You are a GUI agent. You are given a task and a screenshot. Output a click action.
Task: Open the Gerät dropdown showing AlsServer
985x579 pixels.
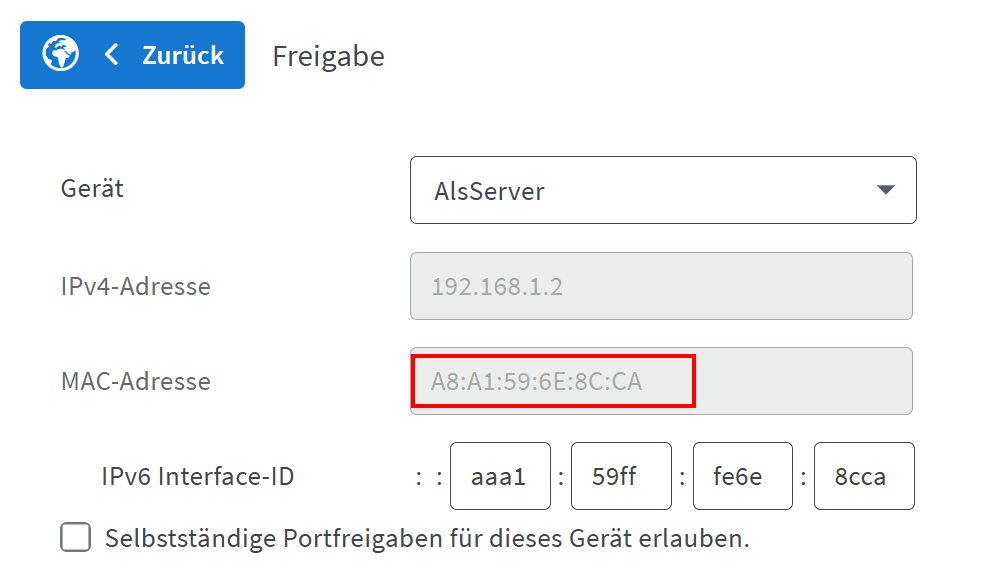click(x=663, y=190)
